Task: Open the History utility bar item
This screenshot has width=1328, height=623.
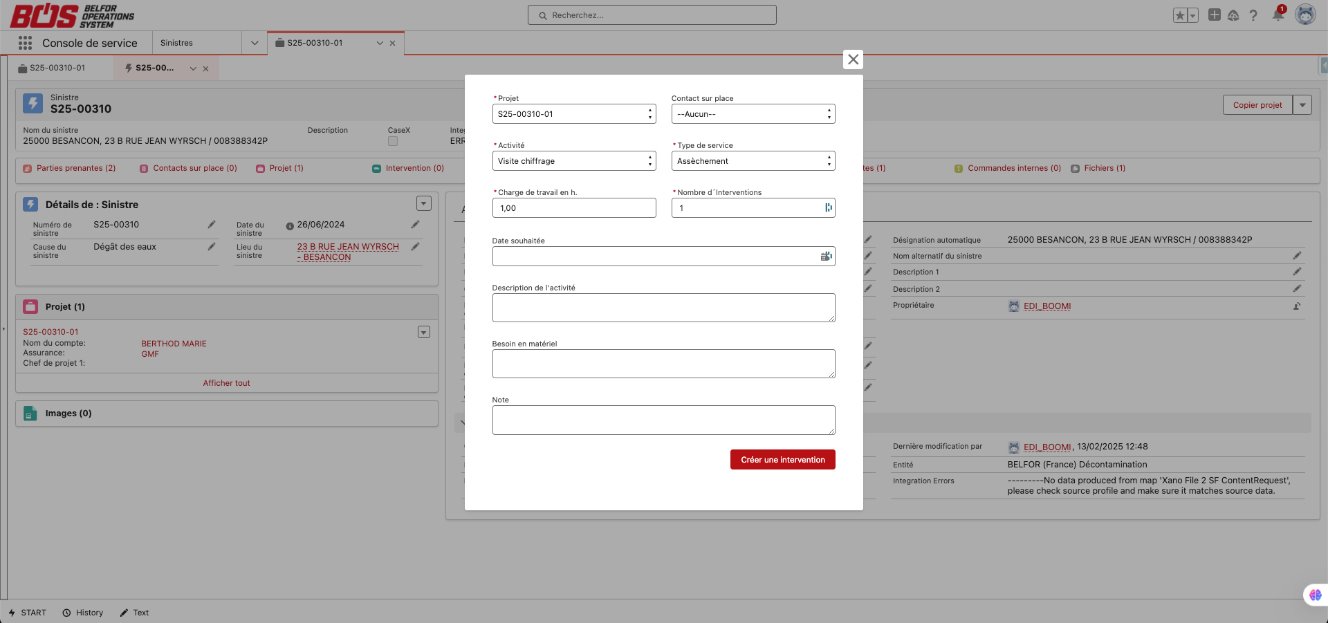Action: (82, 612)
